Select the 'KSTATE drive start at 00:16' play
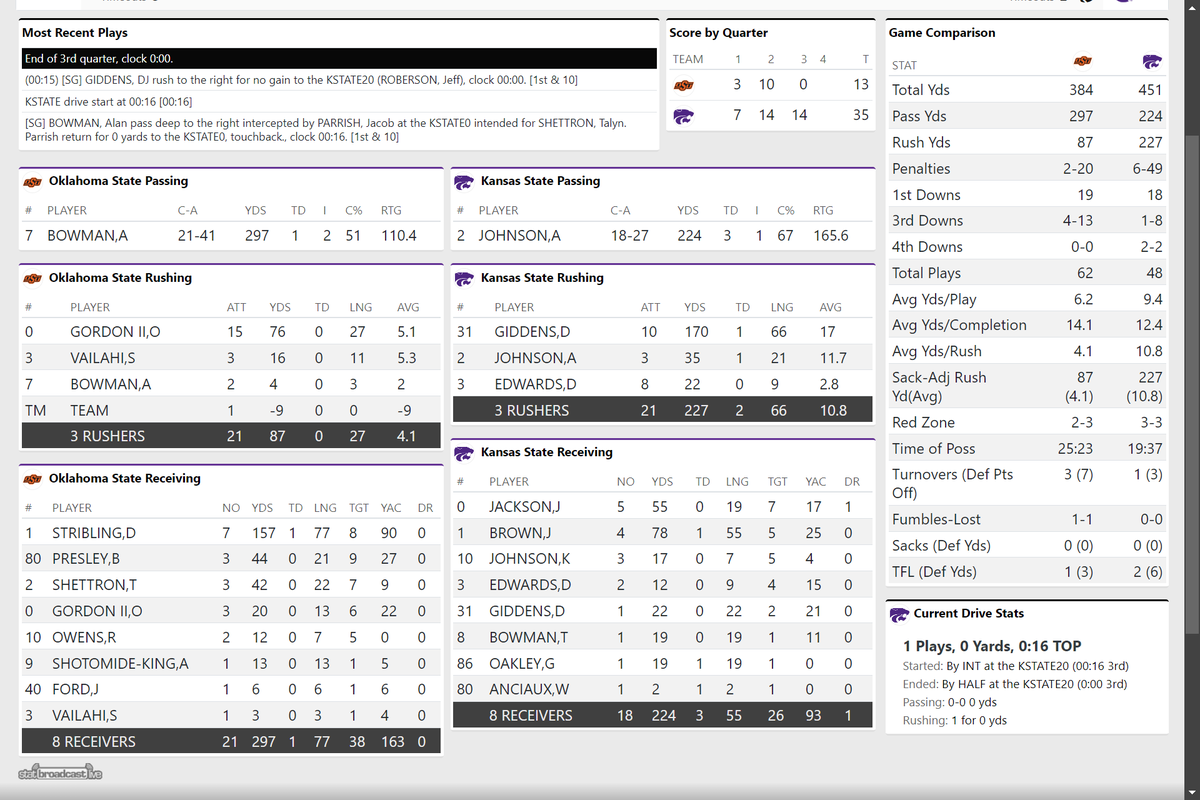Screen dimensions: 1200x800 pos(340,101)
